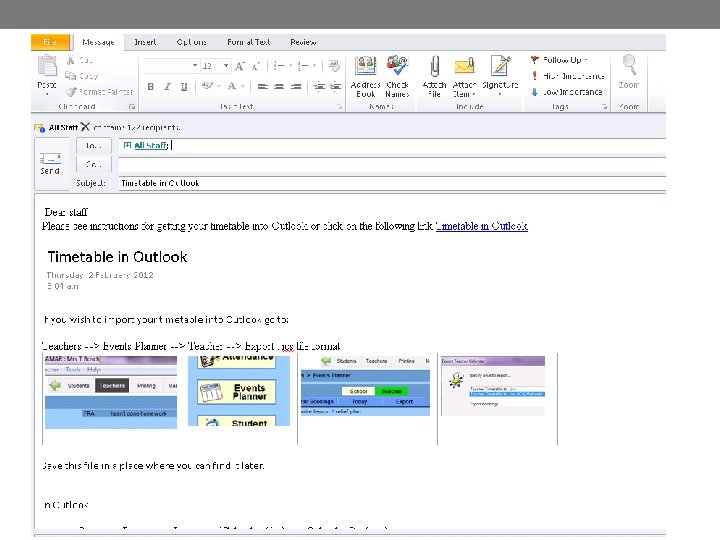Image resolution: width=720 pixels, height=540 pixels.
Task: Click the Shrink Font icon
Action: pos(256,66)
